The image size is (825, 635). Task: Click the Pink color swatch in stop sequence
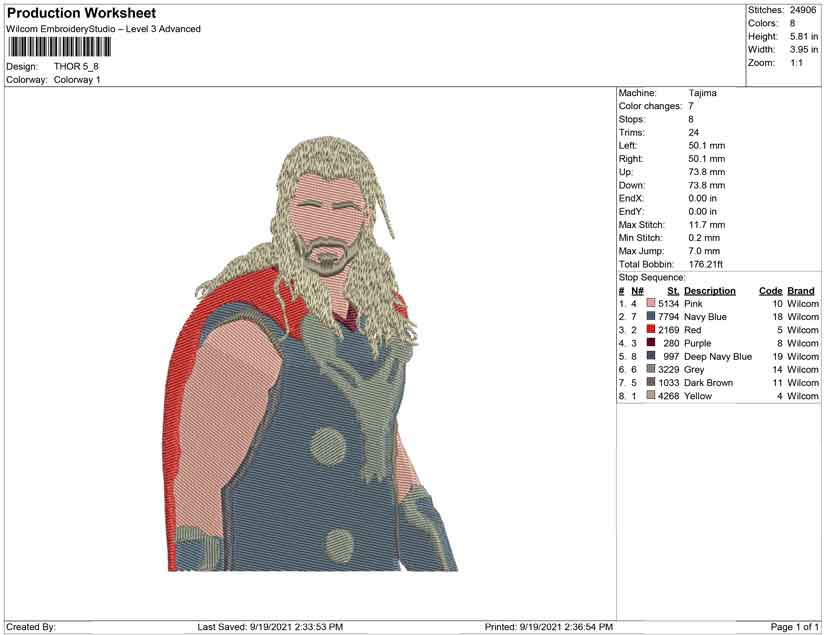click(651, 304)
